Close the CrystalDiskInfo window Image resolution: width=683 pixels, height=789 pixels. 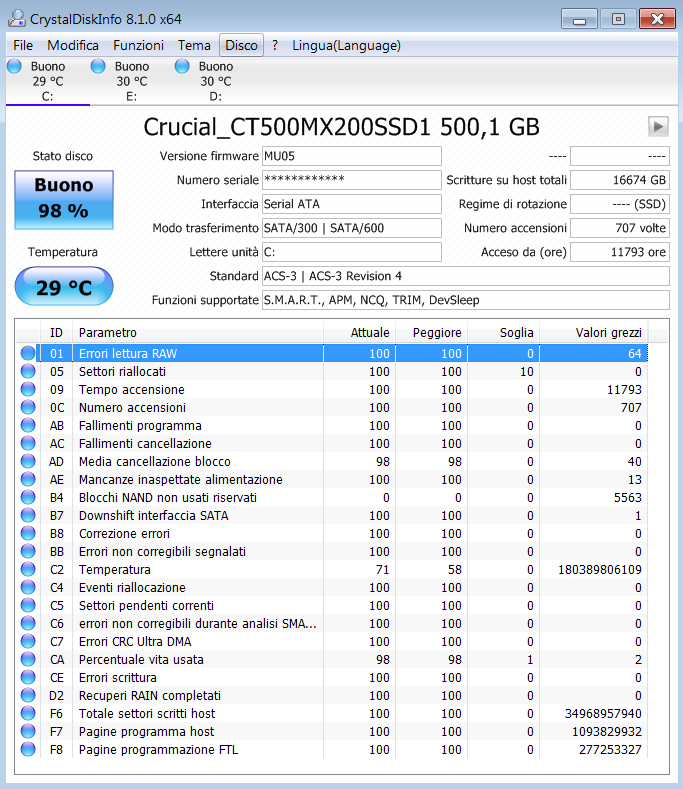(x=657, y=19)
